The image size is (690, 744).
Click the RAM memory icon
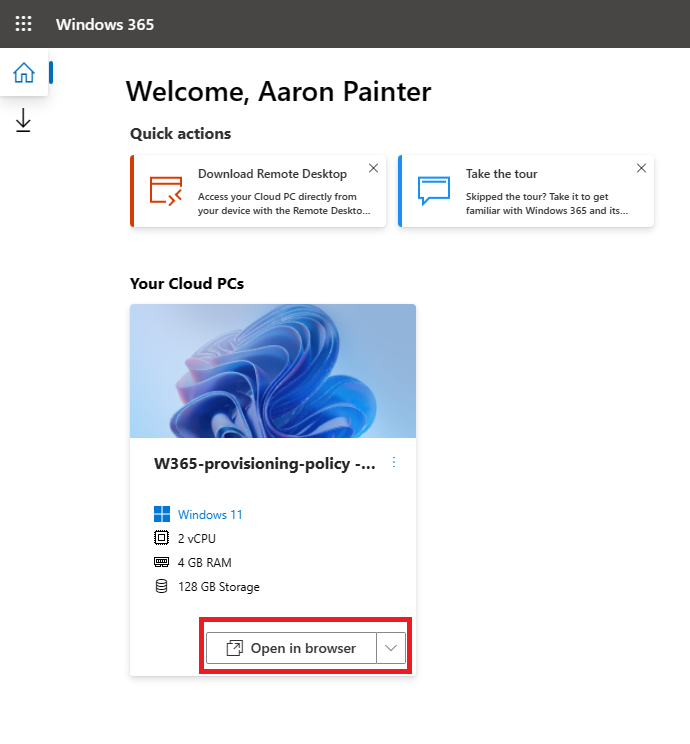(161, 562)
